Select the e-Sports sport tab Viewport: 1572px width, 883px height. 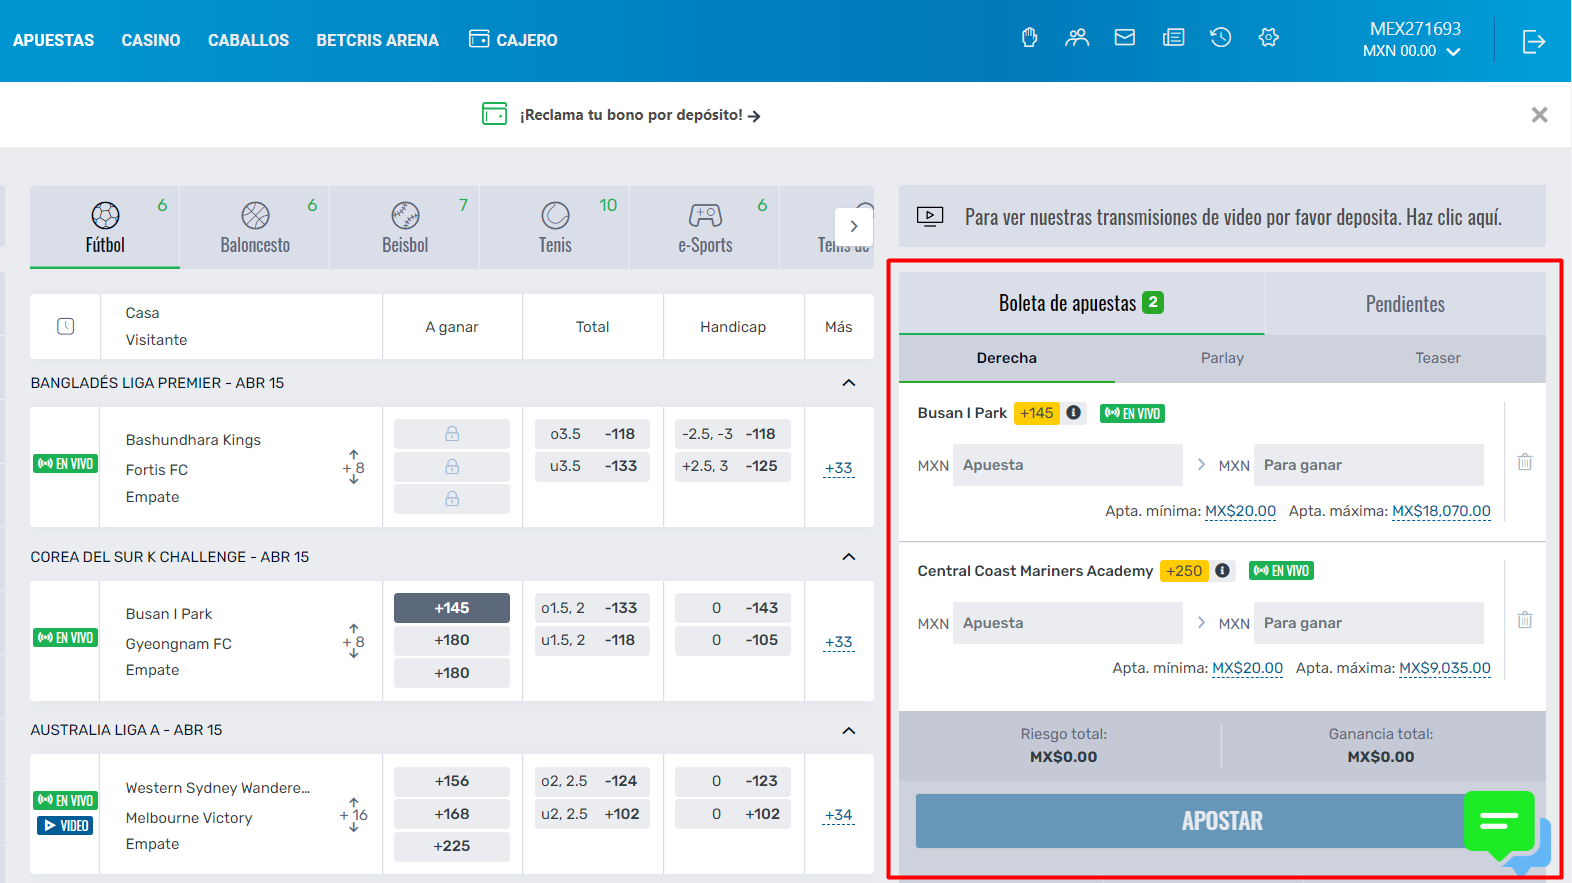point(705,227)
